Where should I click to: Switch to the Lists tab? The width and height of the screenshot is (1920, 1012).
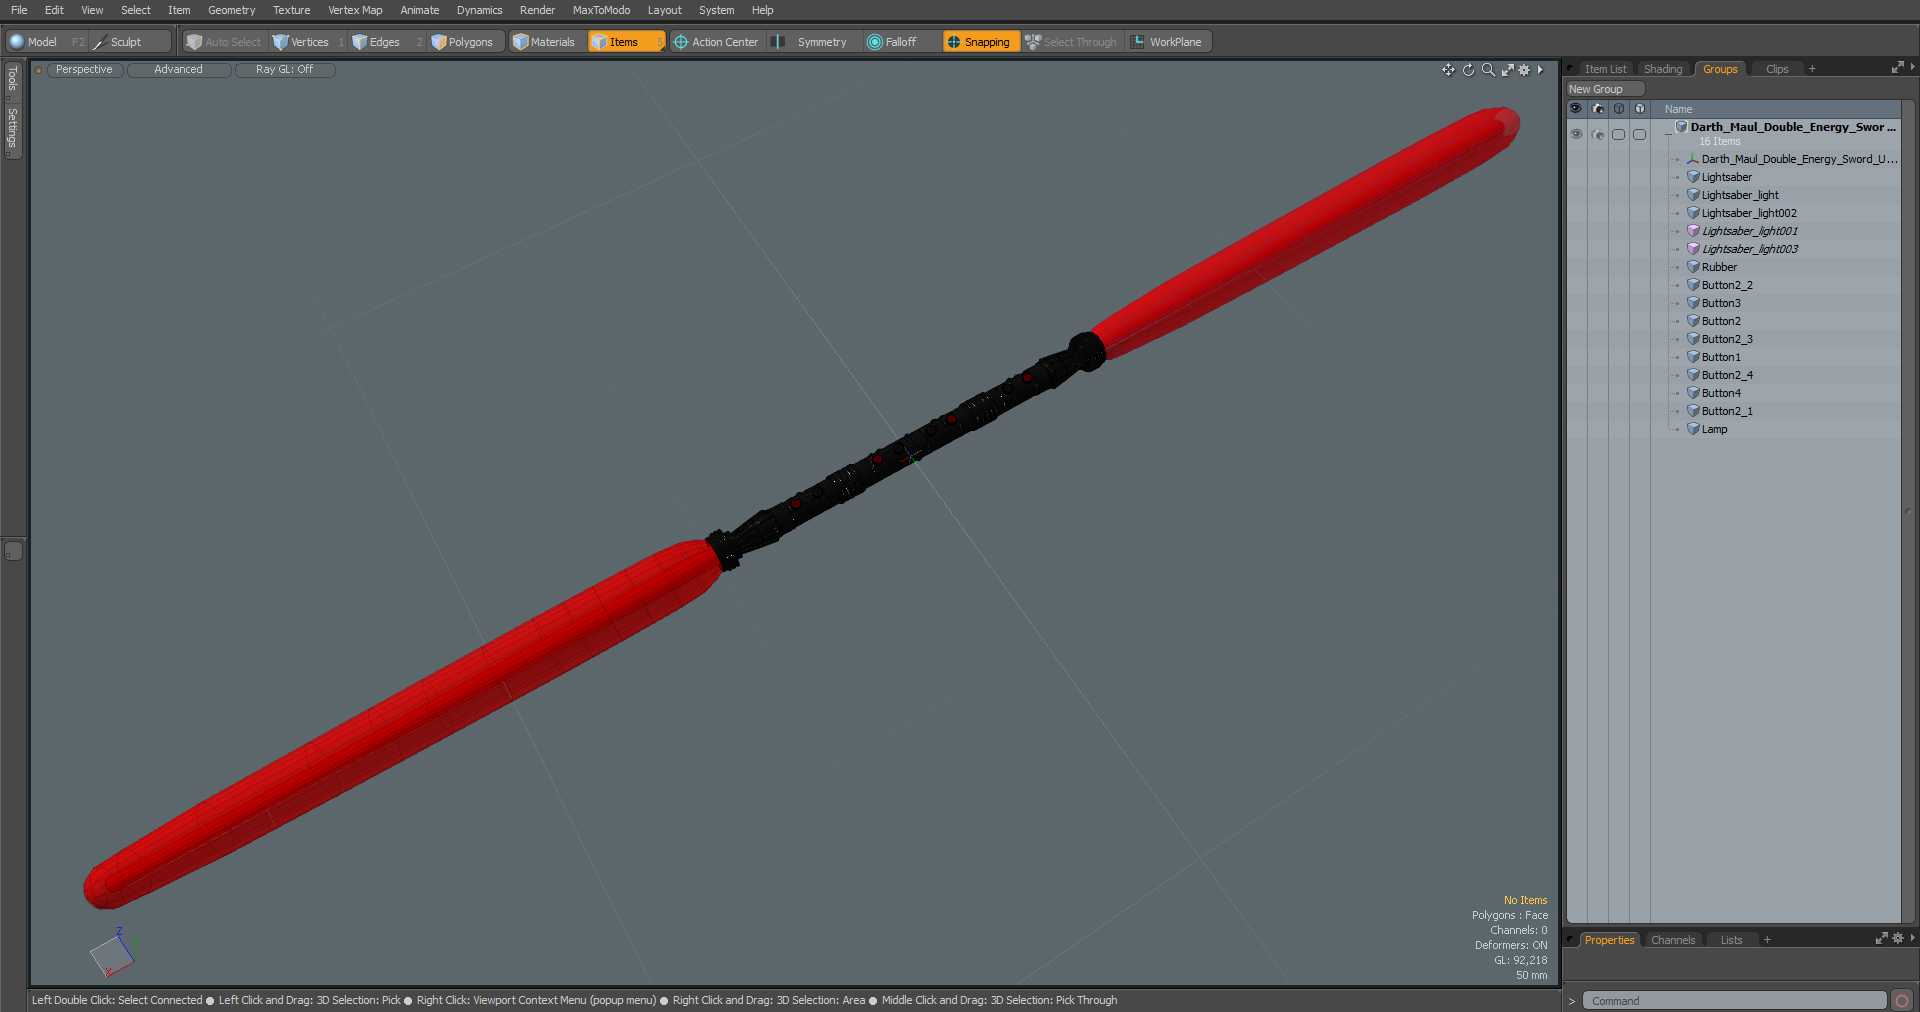[1731, 940]
